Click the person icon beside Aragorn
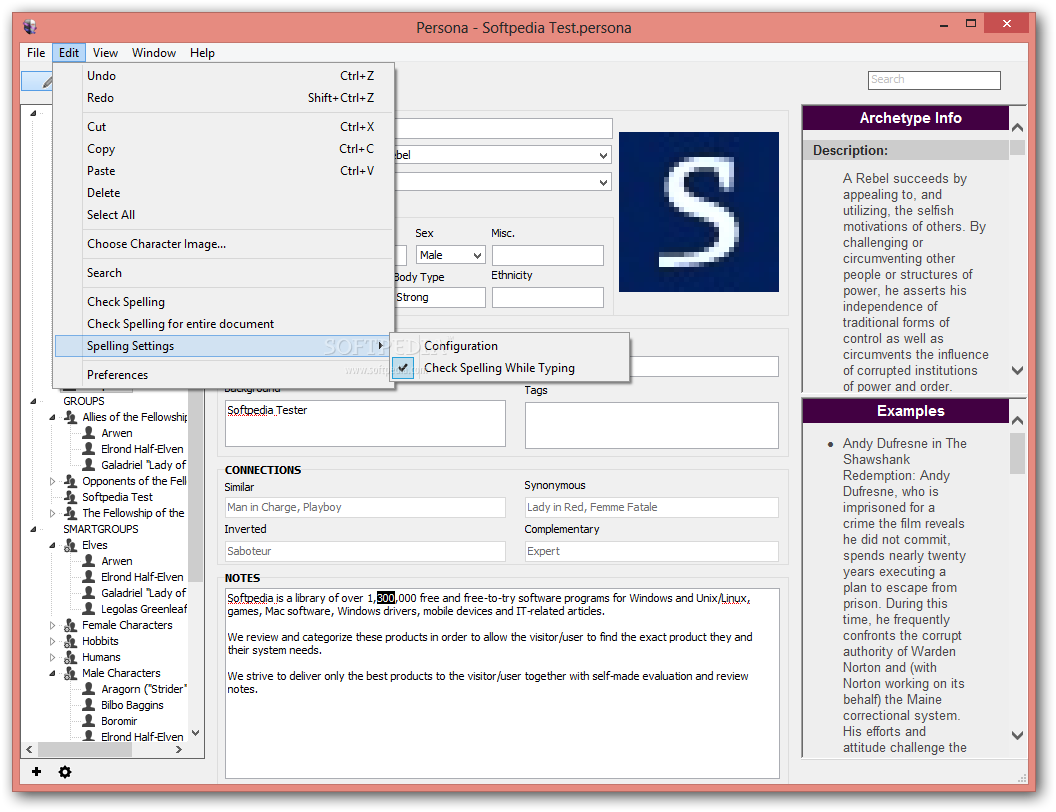Image resolution: width=1056 pixels, height=812 pixels. [88, 689]
